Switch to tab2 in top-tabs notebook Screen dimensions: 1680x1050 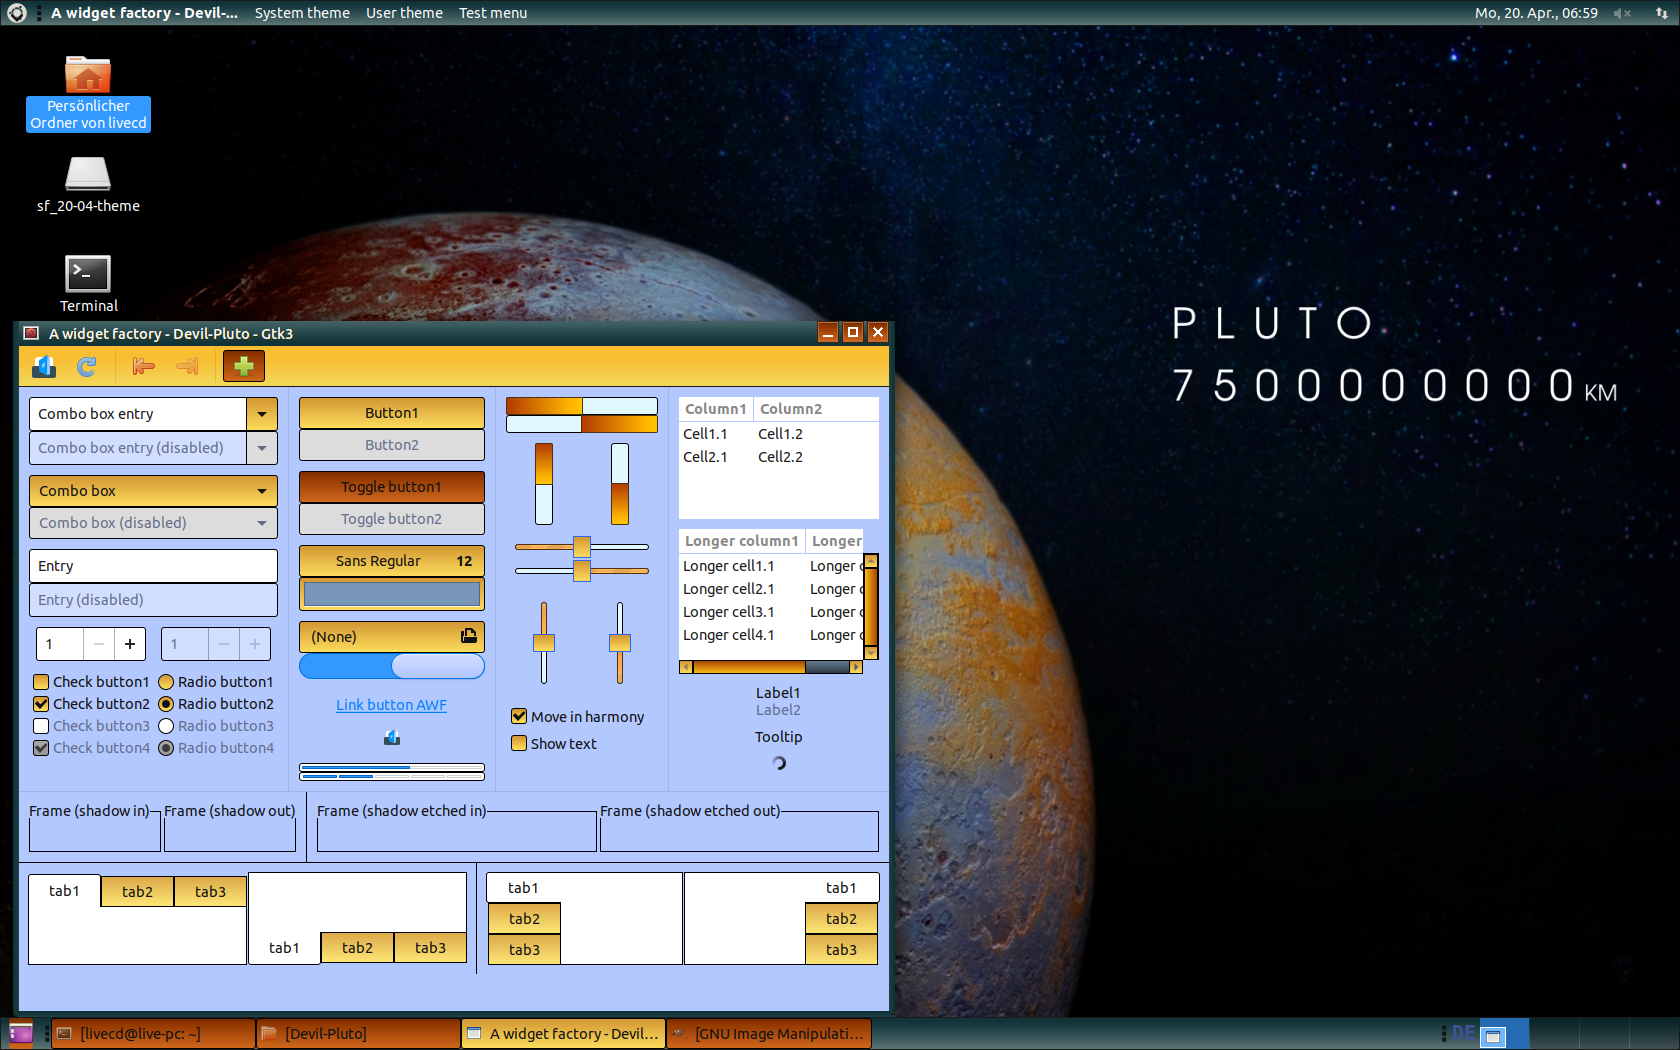138,892
